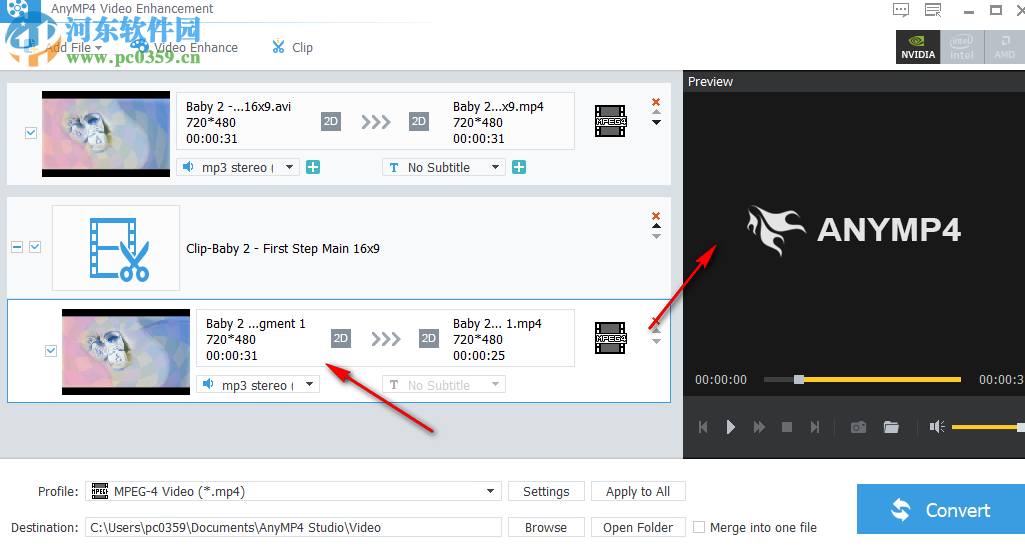Remove Baby 2 avi file with red X

pyautogui.click(x=656, y=102)
